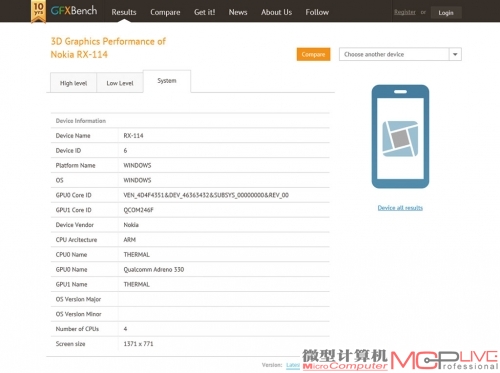Click the Device ID value 6
This screenshot has height=373, width=500.
pos(125,151)
